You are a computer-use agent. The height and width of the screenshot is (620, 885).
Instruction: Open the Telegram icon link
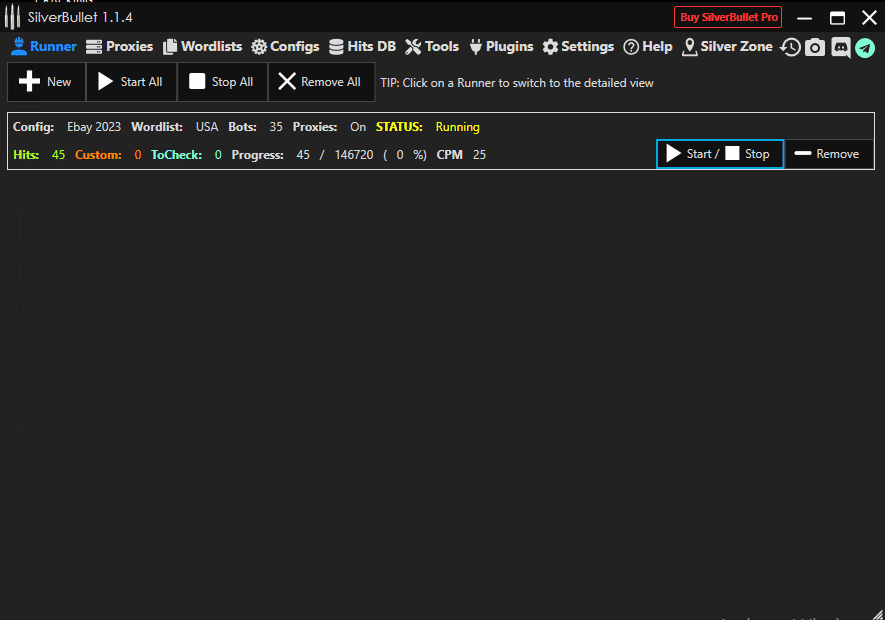point(865,47)
